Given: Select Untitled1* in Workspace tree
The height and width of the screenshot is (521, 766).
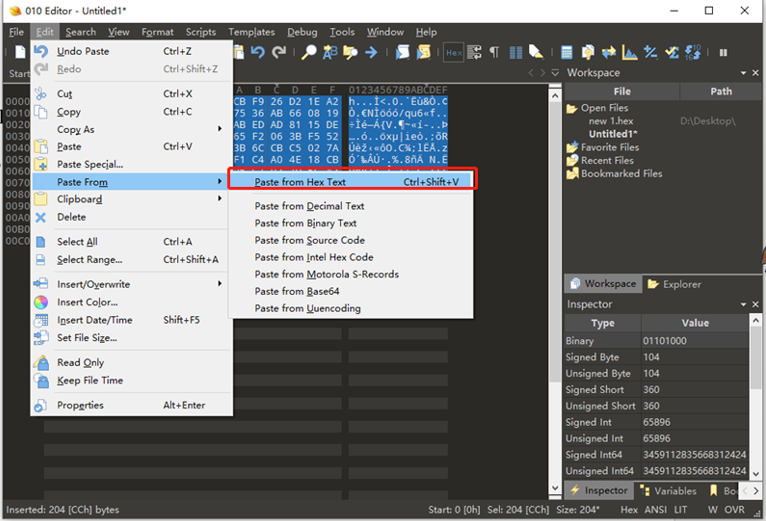Looking at the screenshot, I should (613, 134).
